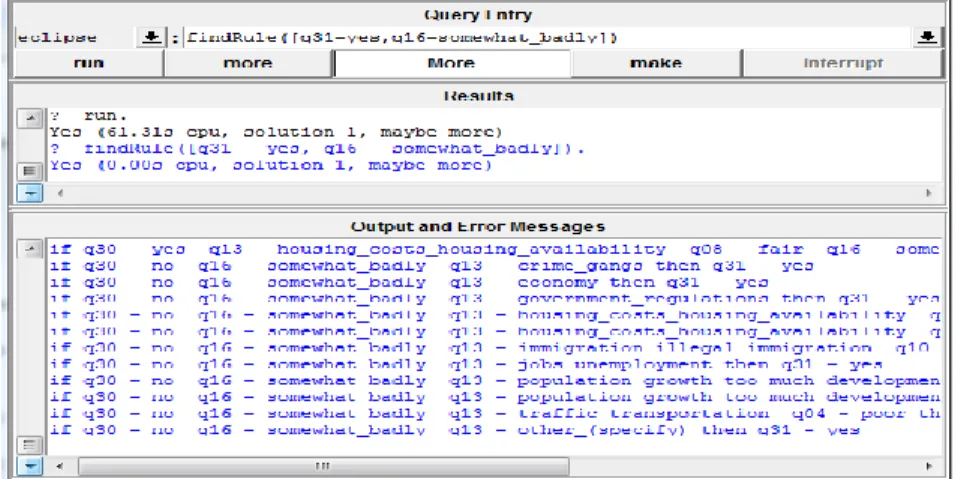This screenshot has width=958, height=479.
Task: Click the lowercase more button
Action: click(x=248, y=64)
